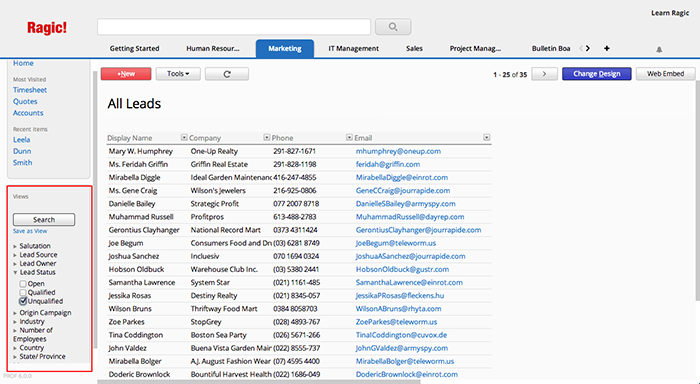The width and height of the screenshot is (700, 384).
Task: Switch to Getting Started tab
Action: [x=134, y=48]
